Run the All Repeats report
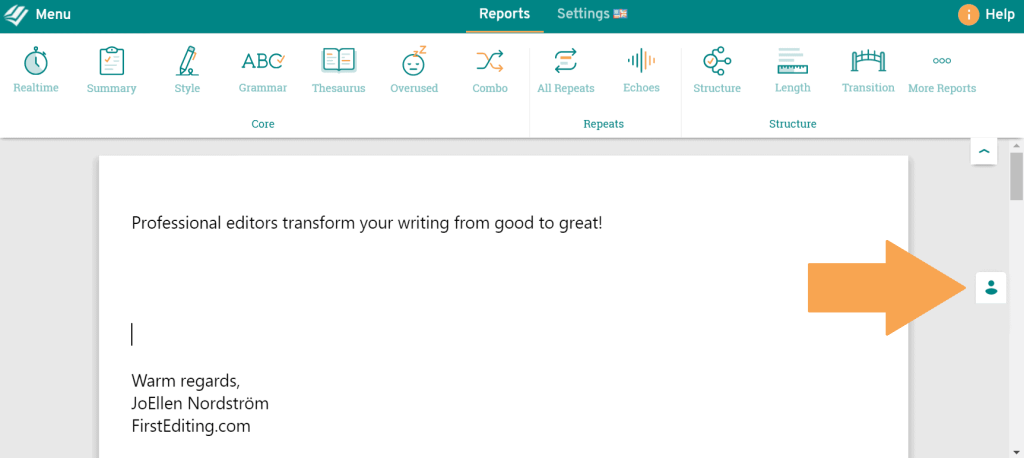 tap(566, 62)
